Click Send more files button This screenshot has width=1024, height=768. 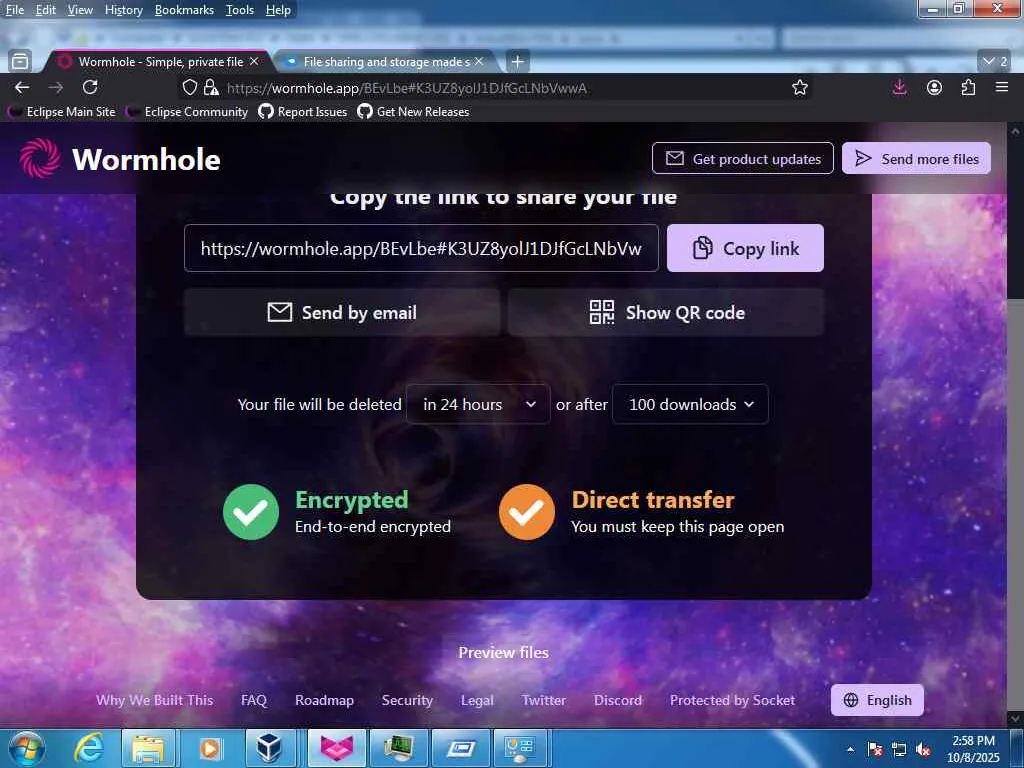point(916,159)
